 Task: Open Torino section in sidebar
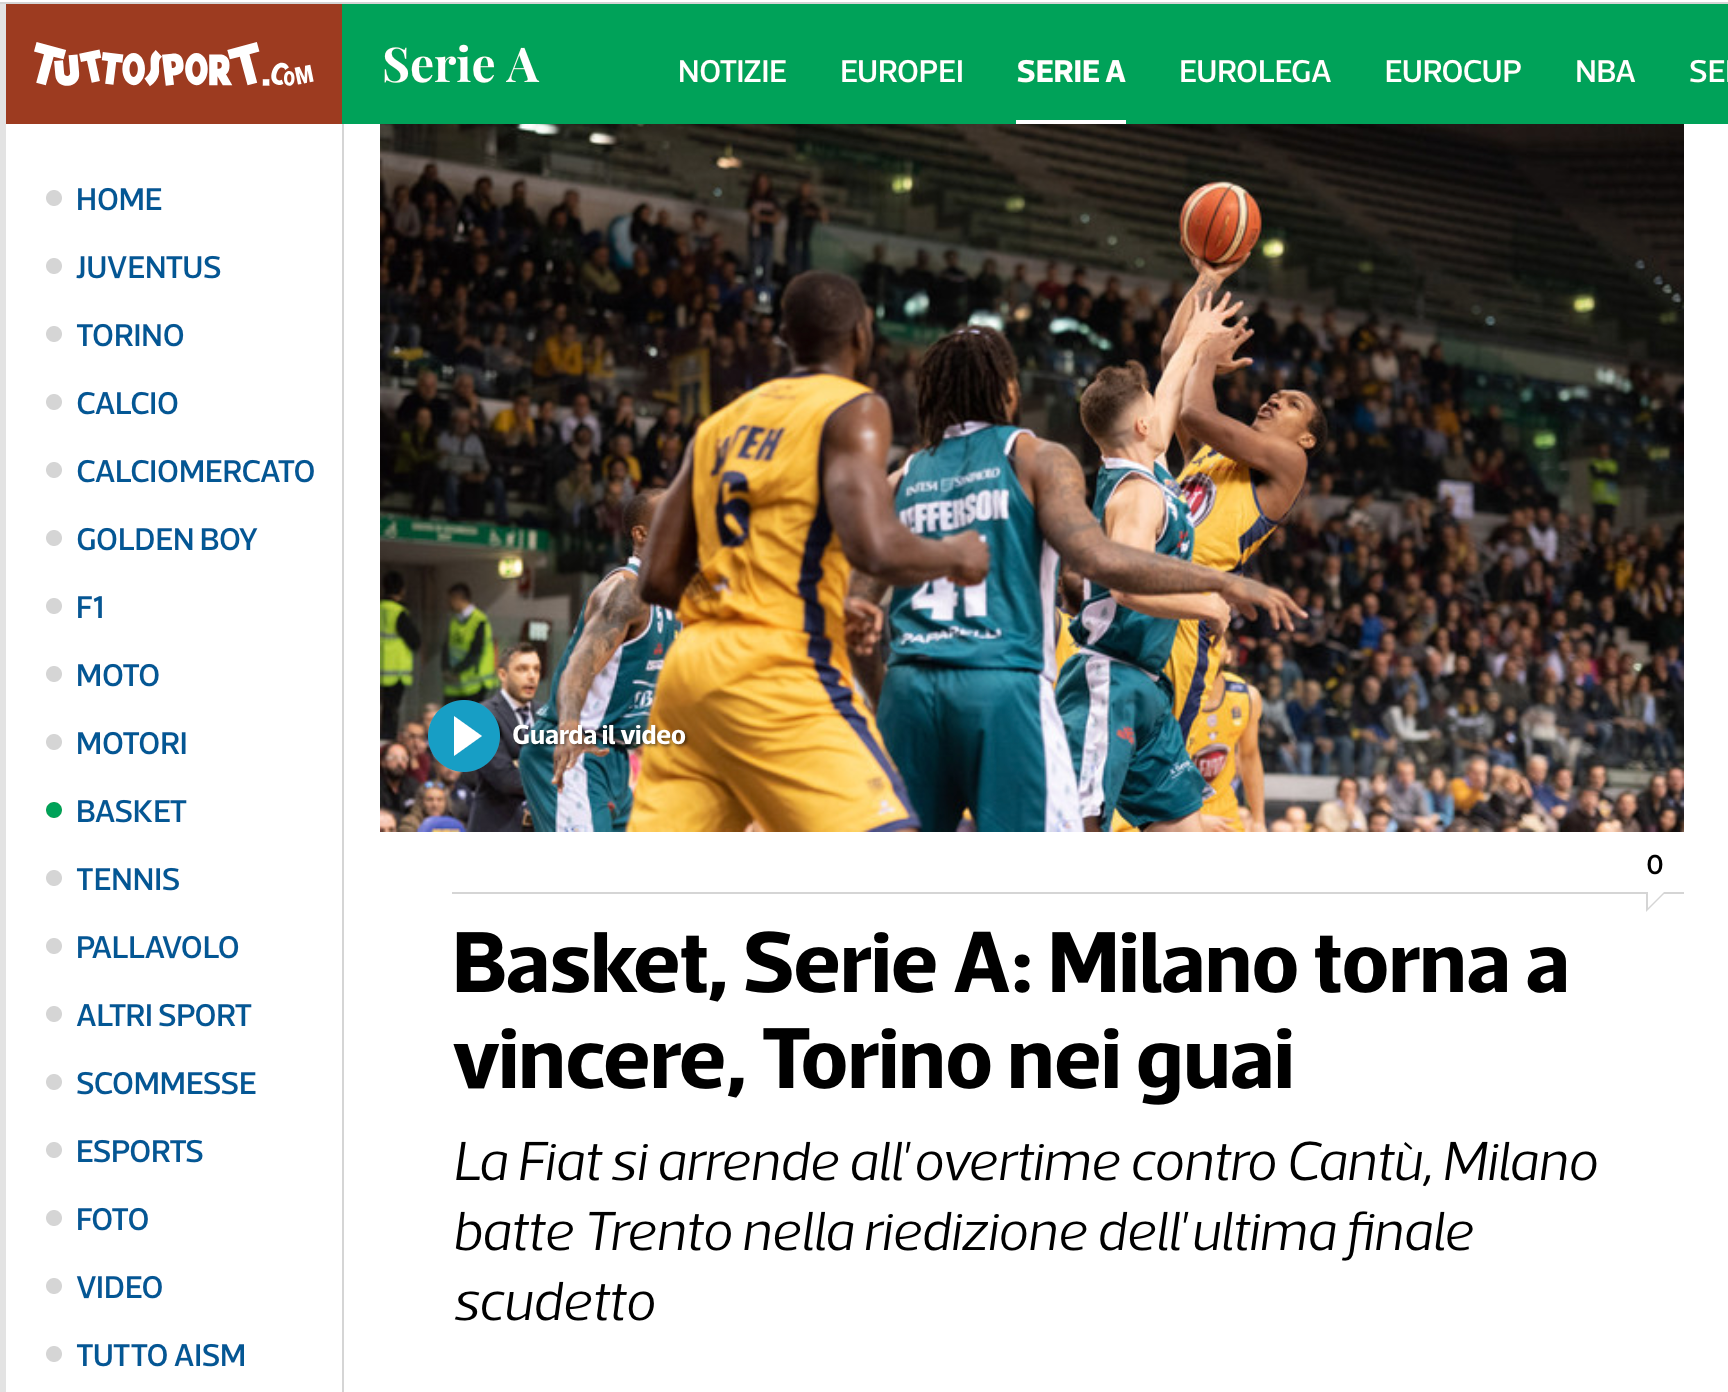(130, 336)
